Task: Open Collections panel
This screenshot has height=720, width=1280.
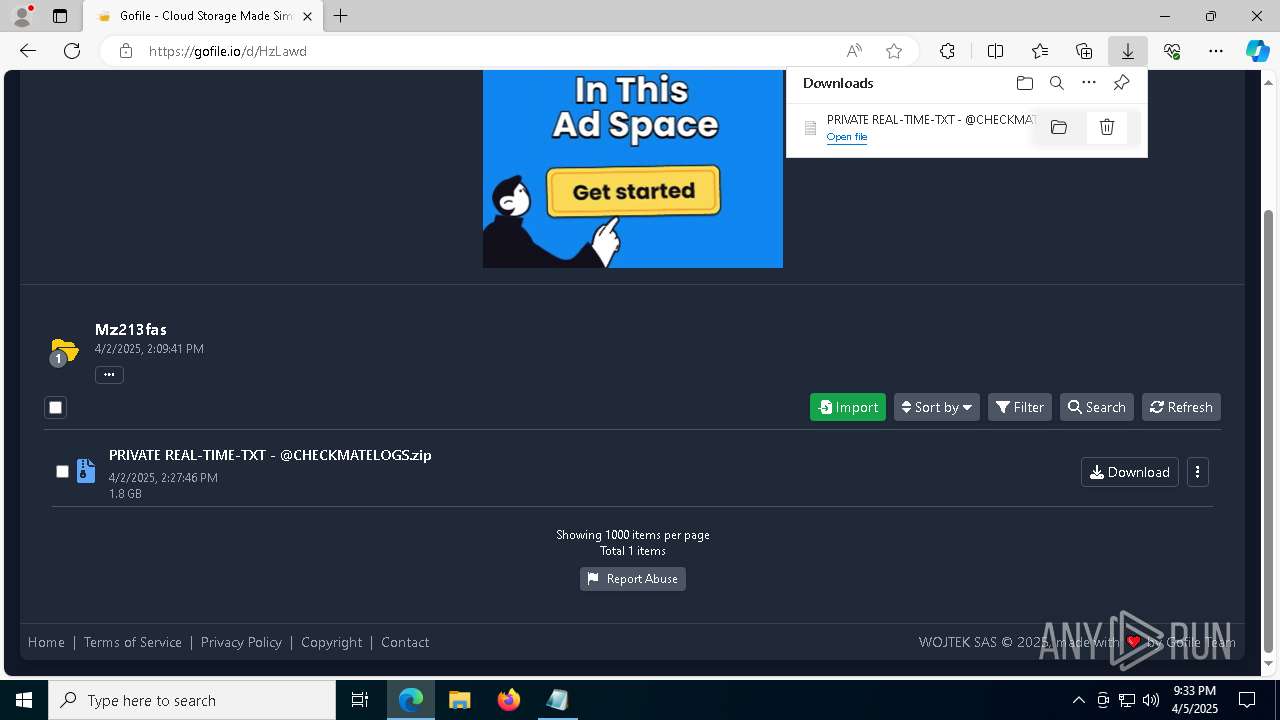Action: (x=1084, y=51)
